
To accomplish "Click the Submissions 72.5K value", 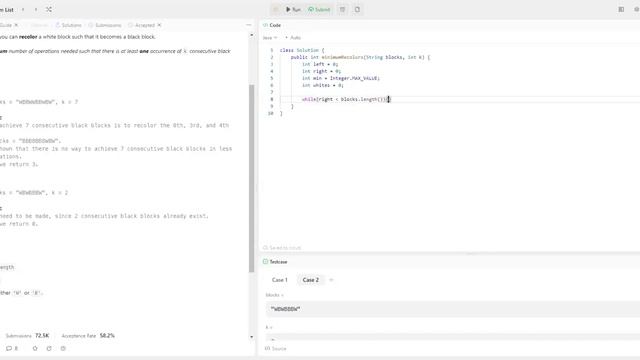I will (x=42, y=336).
